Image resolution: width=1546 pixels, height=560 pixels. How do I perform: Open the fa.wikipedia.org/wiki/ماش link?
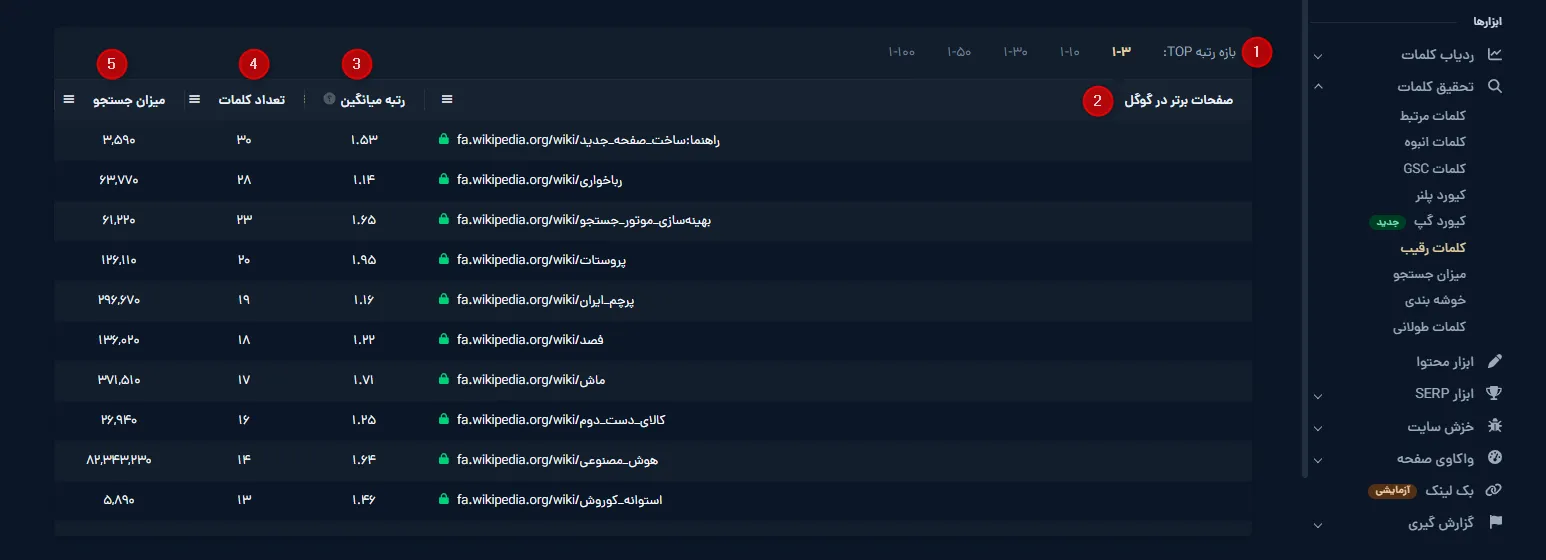pyautogui.click(x=531, y=380)
